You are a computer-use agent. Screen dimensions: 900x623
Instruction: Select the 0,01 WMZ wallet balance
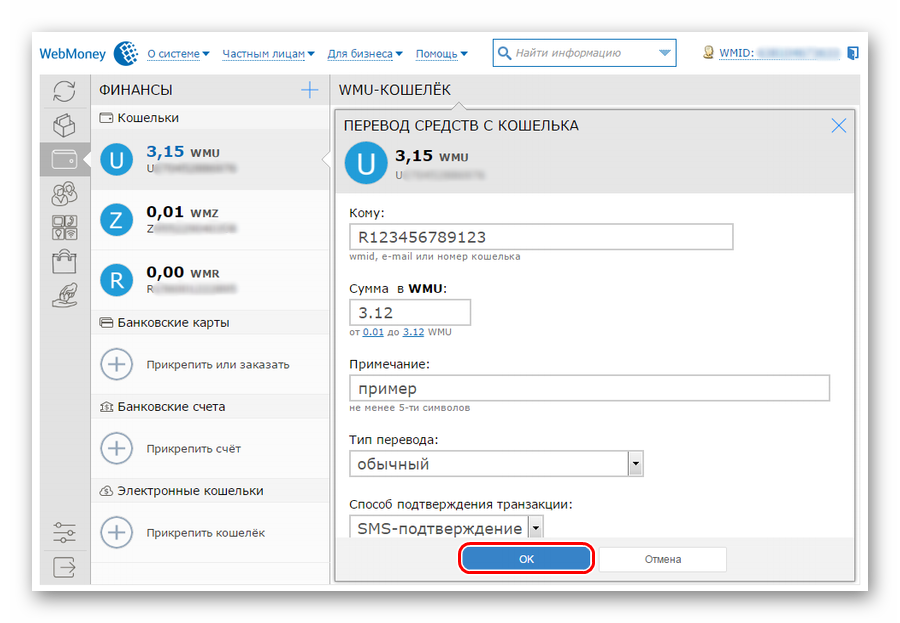tap(183, 212)
